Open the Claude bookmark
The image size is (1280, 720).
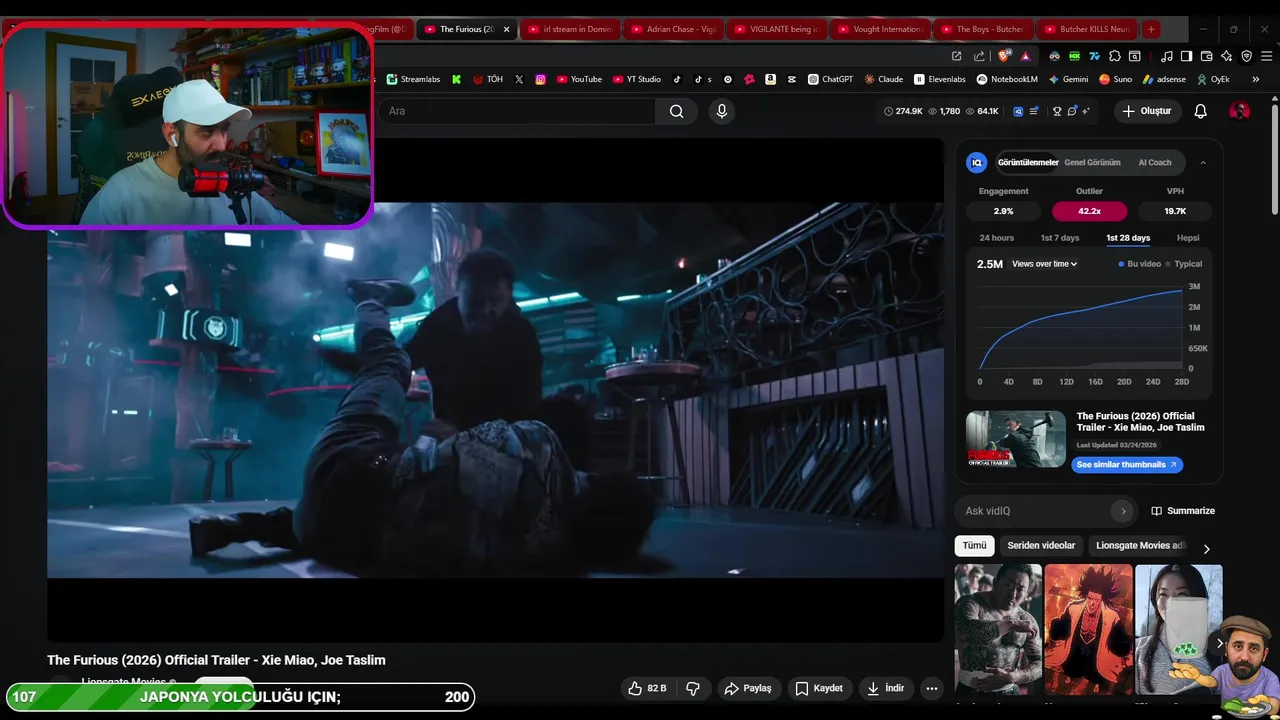[x=884, y=79]
